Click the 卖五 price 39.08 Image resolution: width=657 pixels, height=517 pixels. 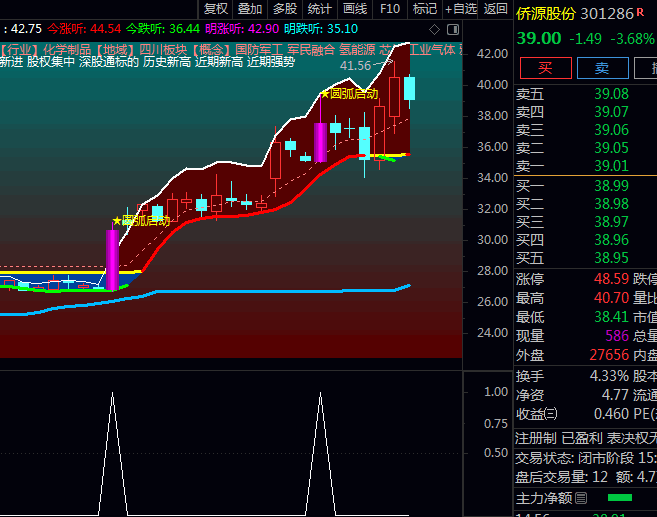click(x=611, y=94)
